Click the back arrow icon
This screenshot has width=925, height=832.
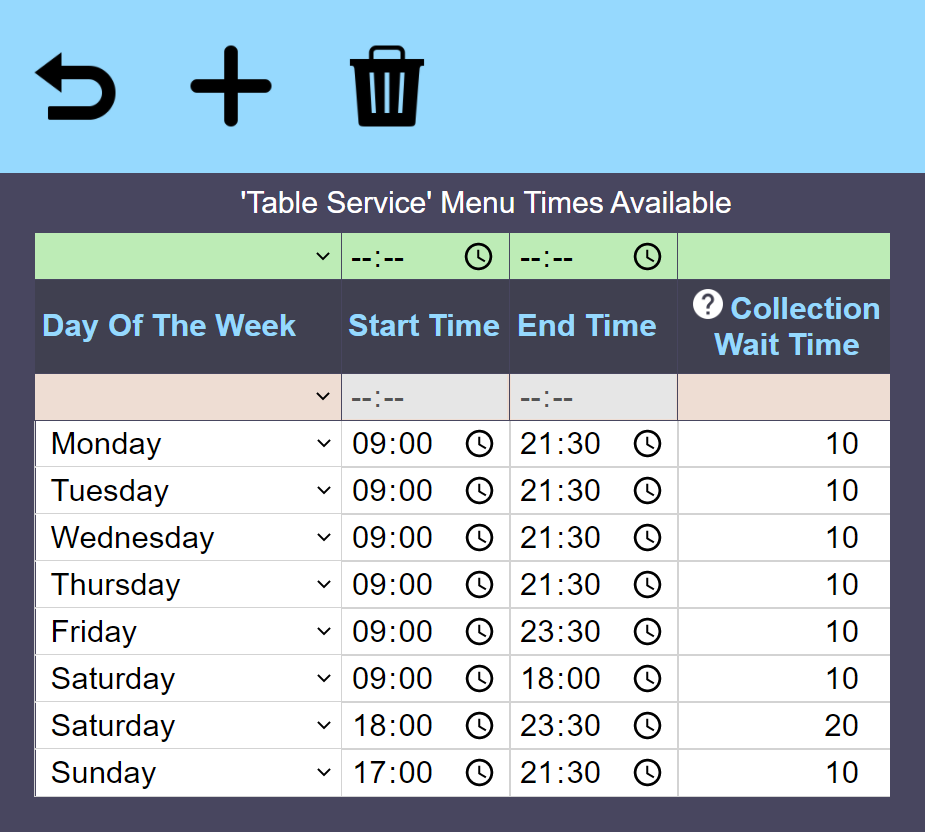tap(76, 87)
